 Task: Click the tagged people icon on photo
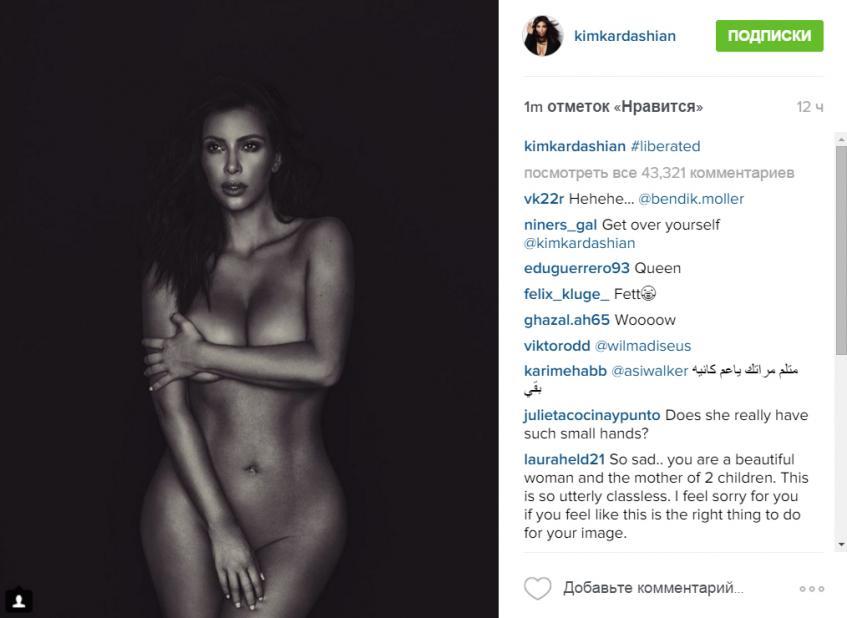(x=19, y=601)
